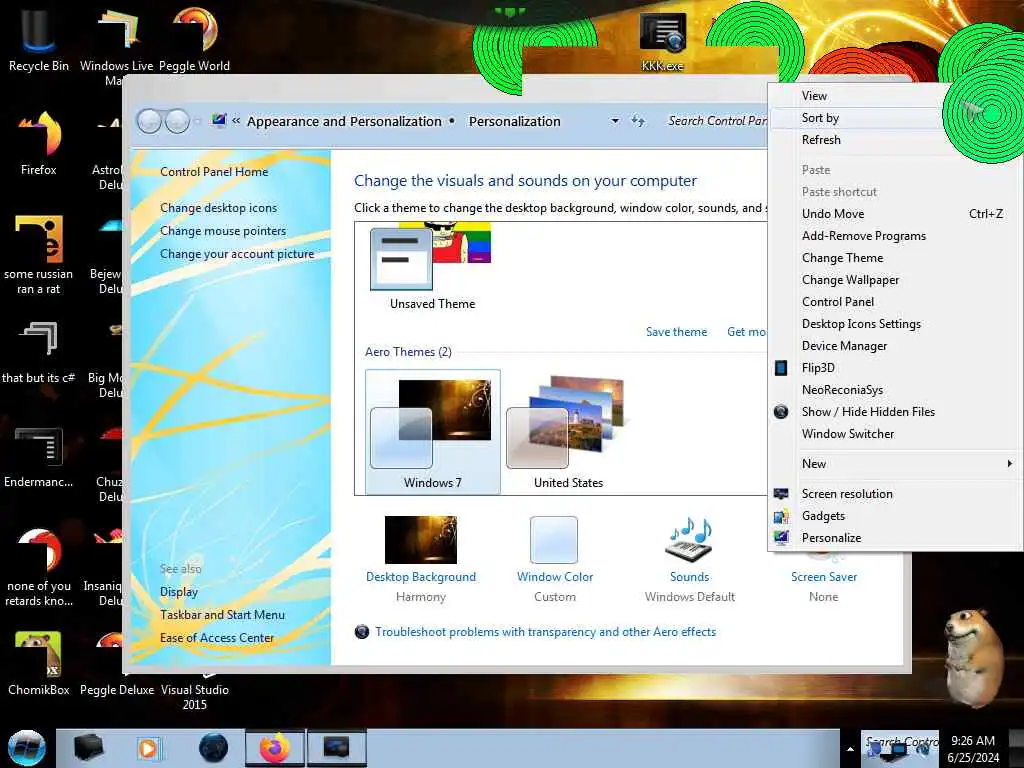The image size is (1024, 768).
Task: Troubleshoot problems with transparency link
Action: coord(545,632)
